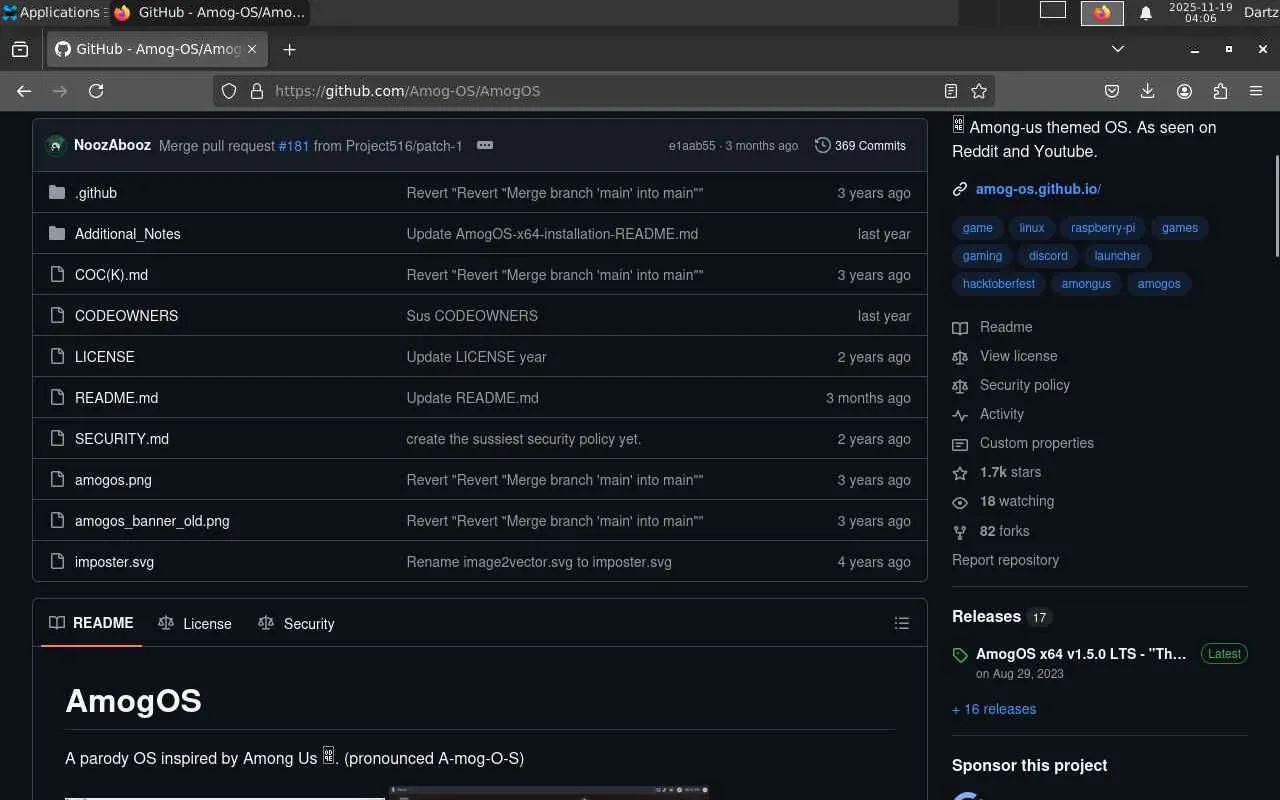
Task: Select the hacktoberfest topic tag
Action: (x=999, y=284)
